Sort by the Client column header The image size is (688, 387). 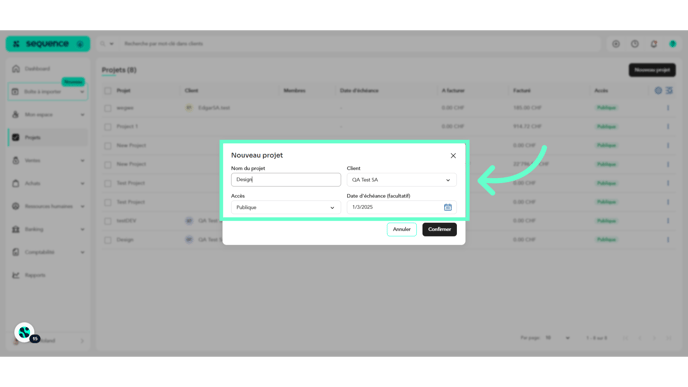coord(191,91)
